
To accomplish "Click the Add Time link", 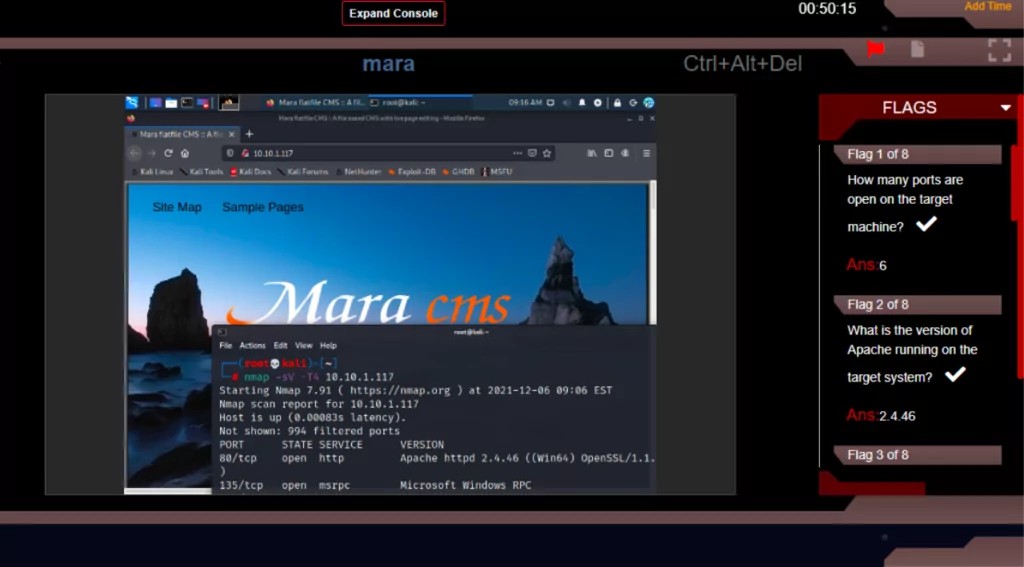I will pos(987,7).
